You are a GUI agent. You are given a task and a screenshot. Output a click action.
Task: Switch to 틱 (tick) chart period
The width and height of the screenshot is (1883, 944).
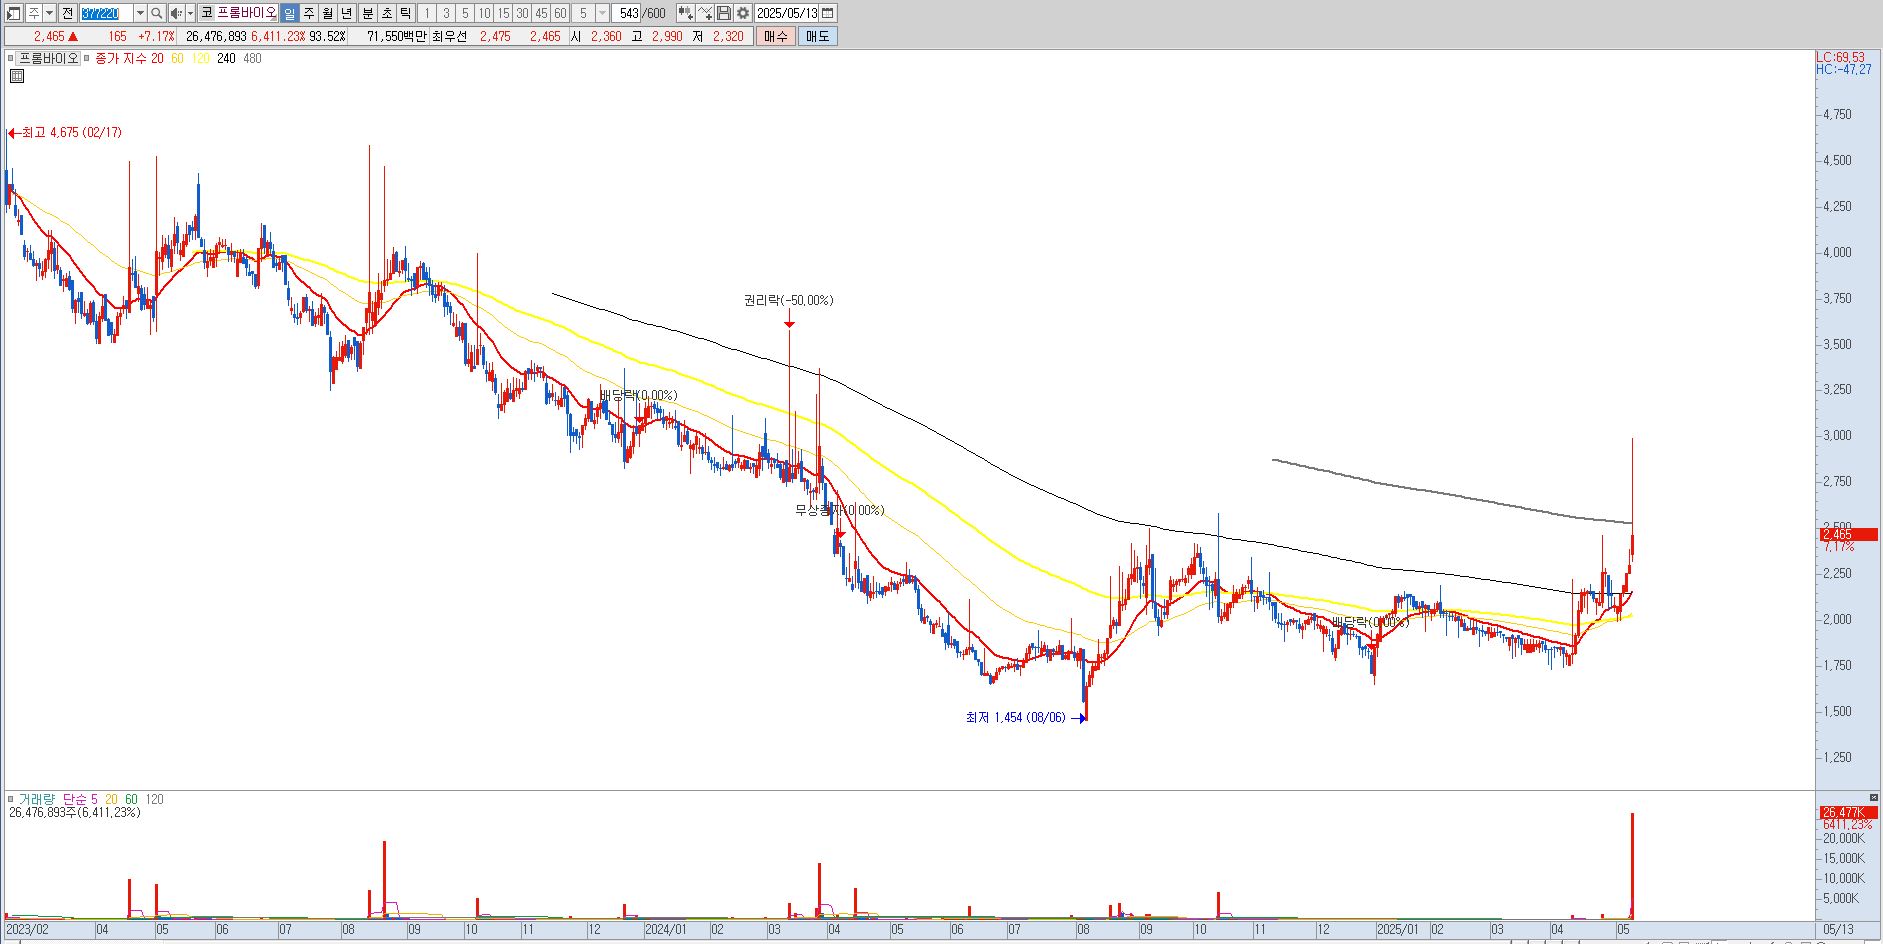click(405, 13)
